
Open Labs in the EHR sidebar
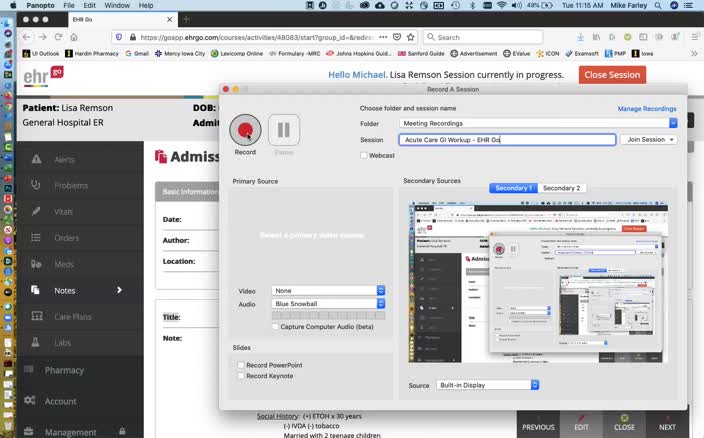tap(62, 343)
